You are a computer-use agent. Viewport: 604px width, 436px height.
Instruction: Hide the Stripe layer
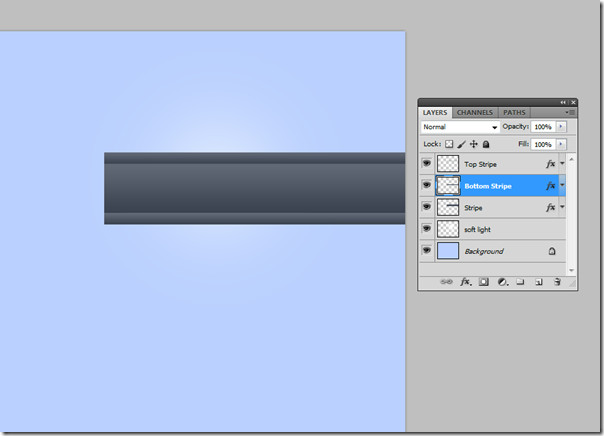point(427,207)
